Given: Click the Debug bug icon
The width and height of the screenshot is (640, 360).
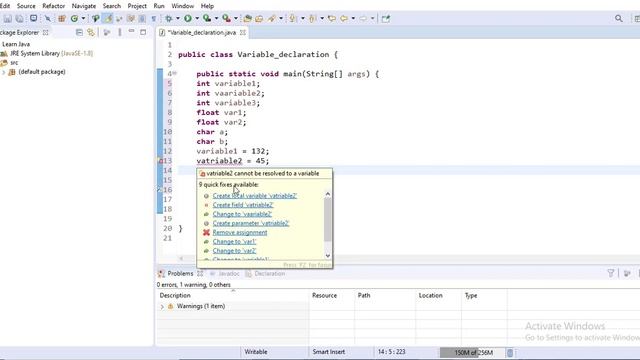Looking at the screenshot, I should tap(169, 18).
